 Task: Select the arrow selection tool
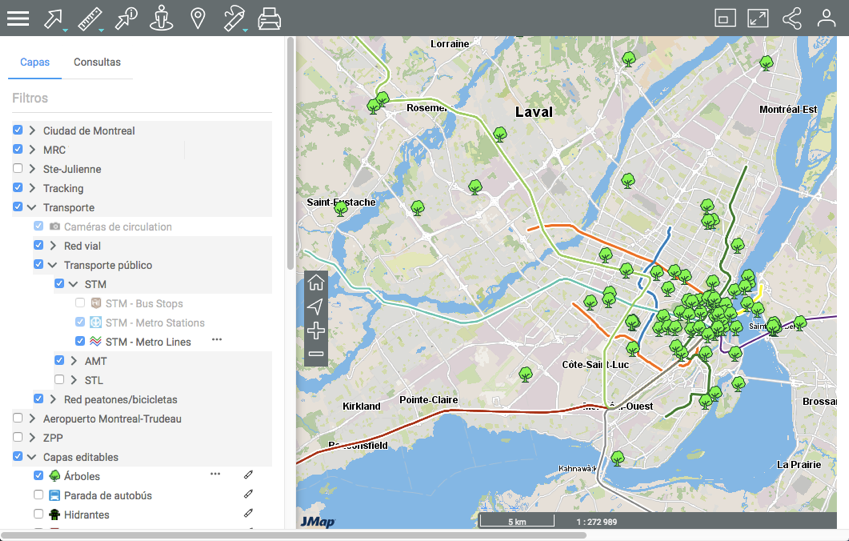[x=54, y=18]
